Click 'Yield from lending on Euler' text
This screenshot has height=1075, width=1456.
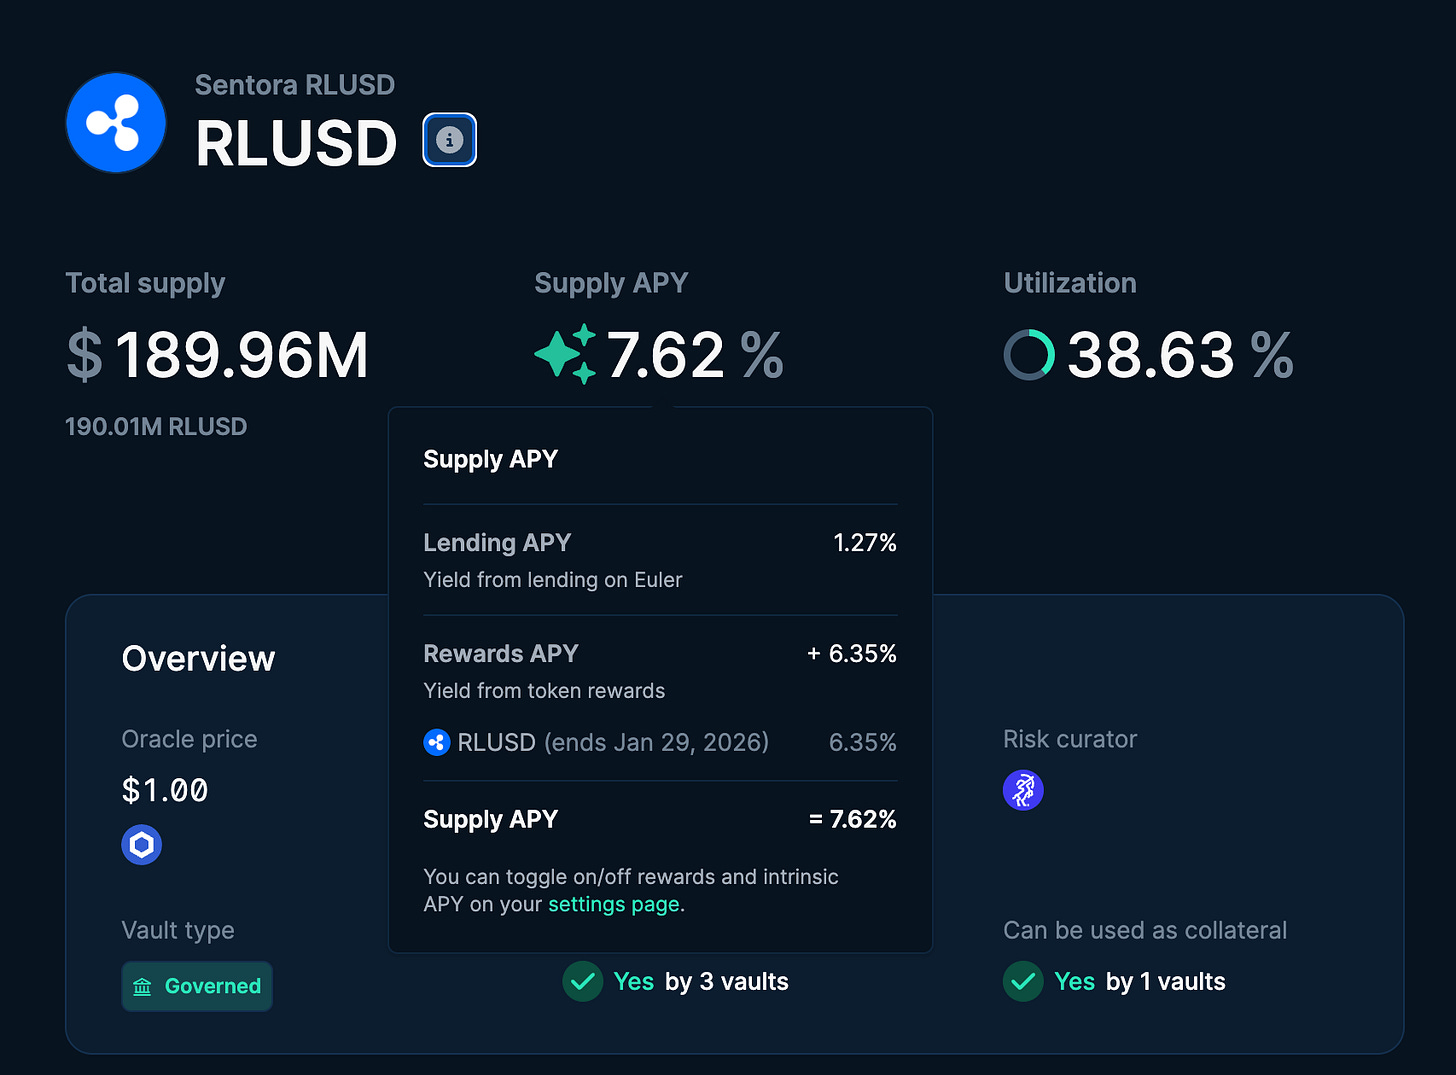pos(553,580)
